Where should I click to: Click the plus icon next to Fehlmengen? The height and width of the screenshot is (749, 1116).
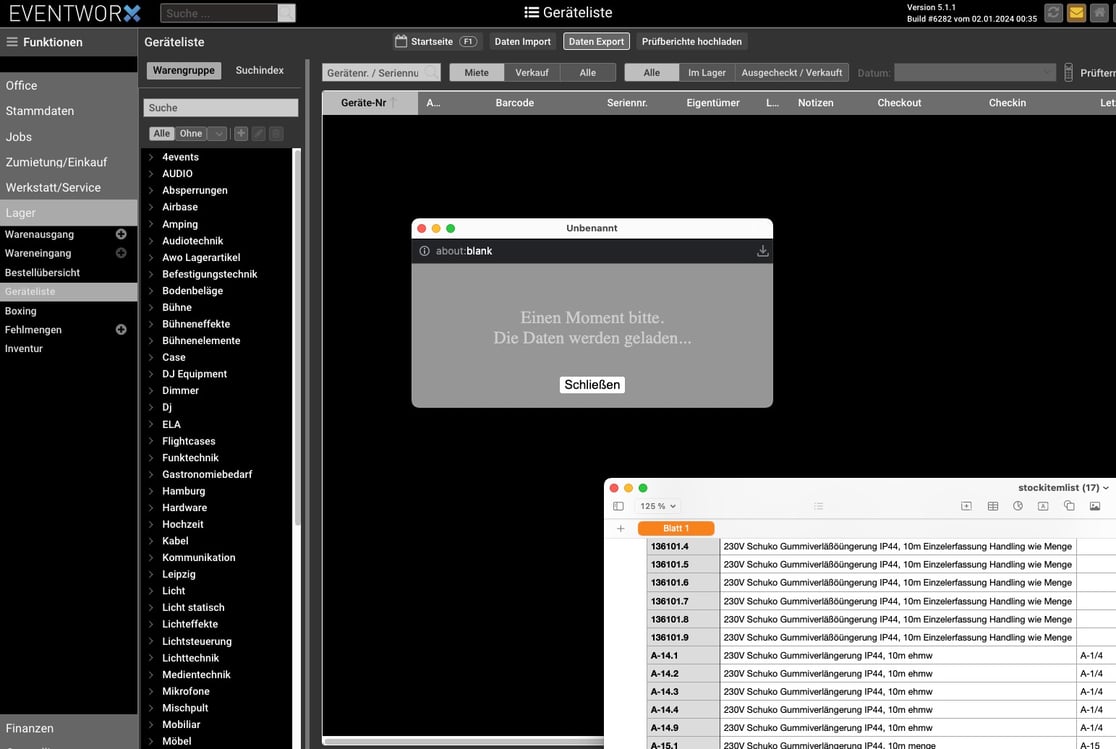click(121, 330)
